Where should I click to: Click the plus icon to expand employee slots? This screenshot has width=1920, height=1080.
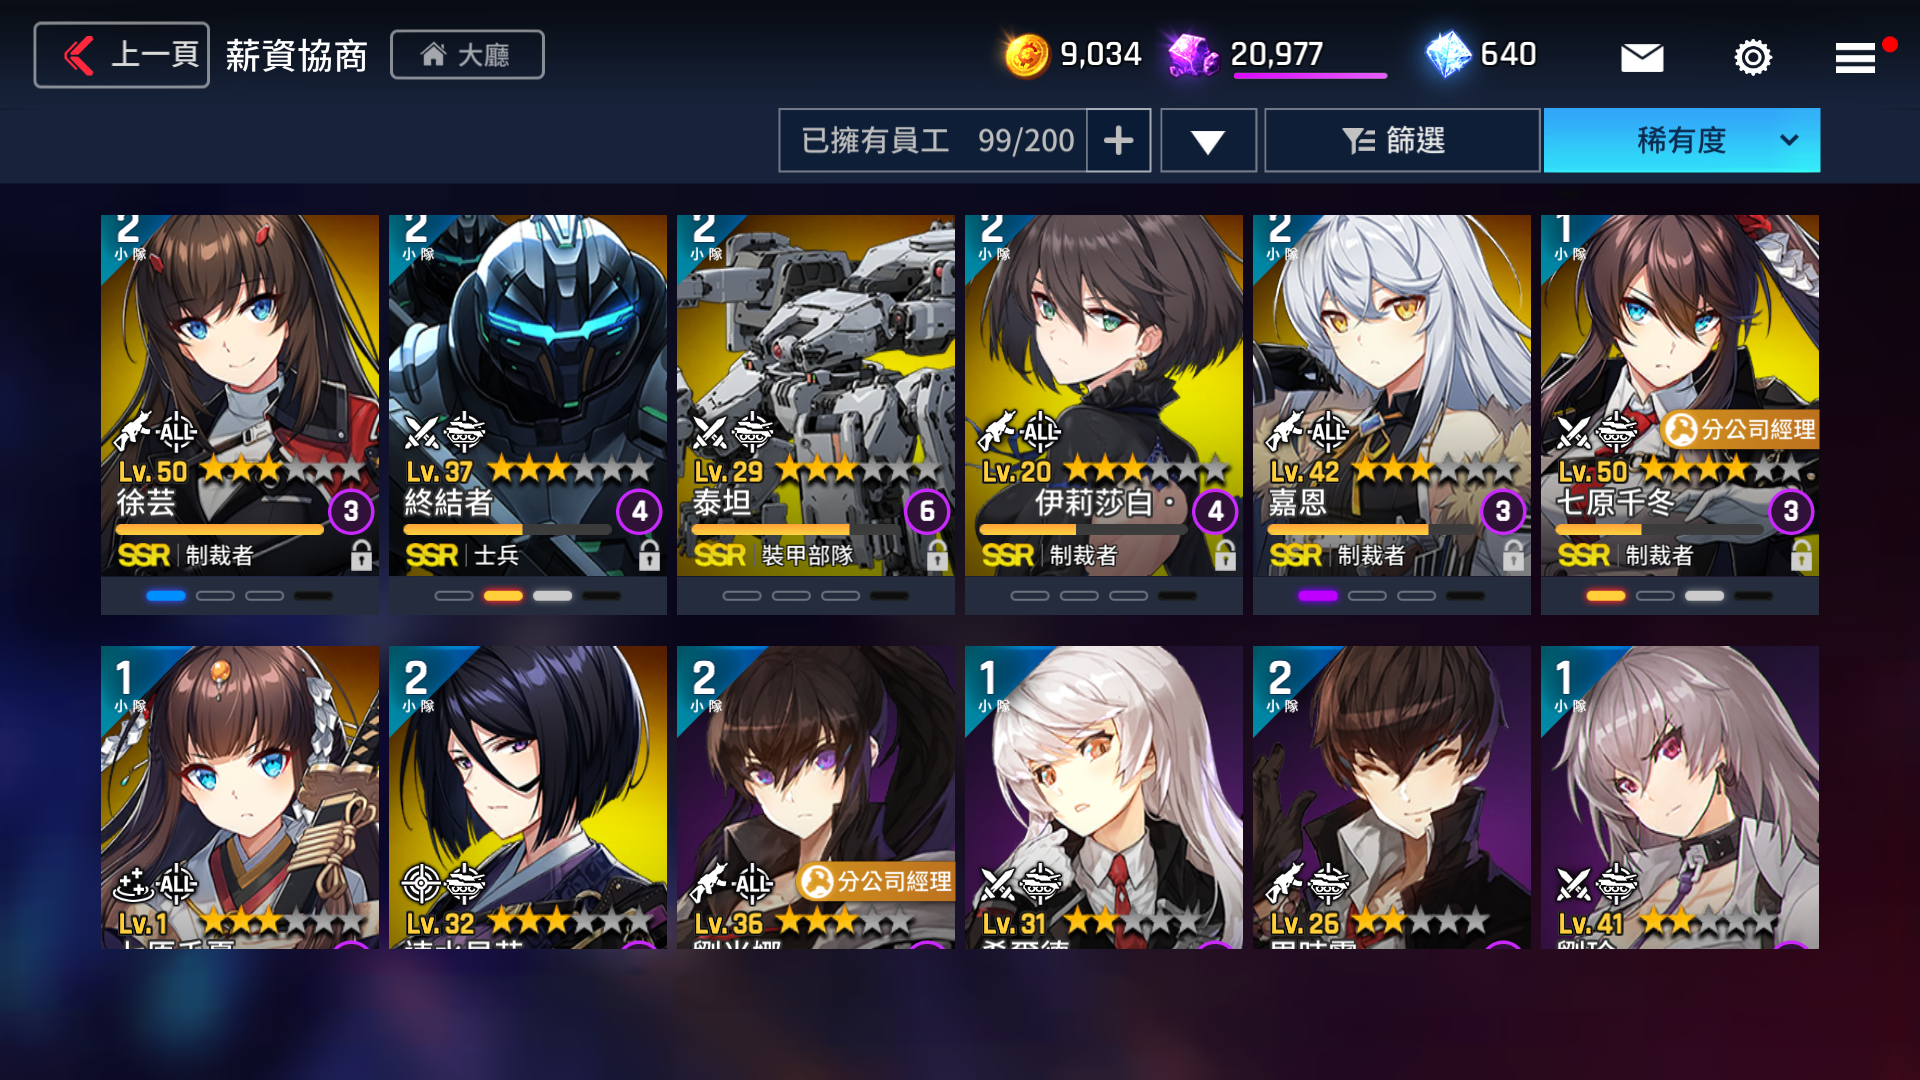click(x=1118, y=140)
